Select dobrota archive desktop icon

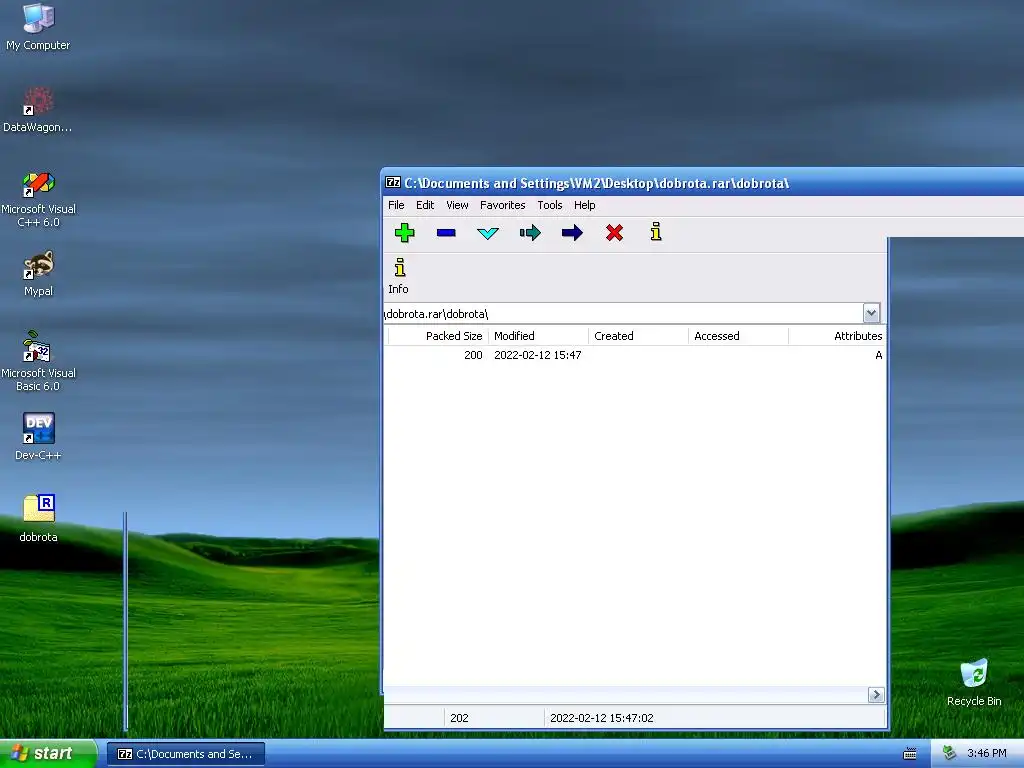point(38,519)
